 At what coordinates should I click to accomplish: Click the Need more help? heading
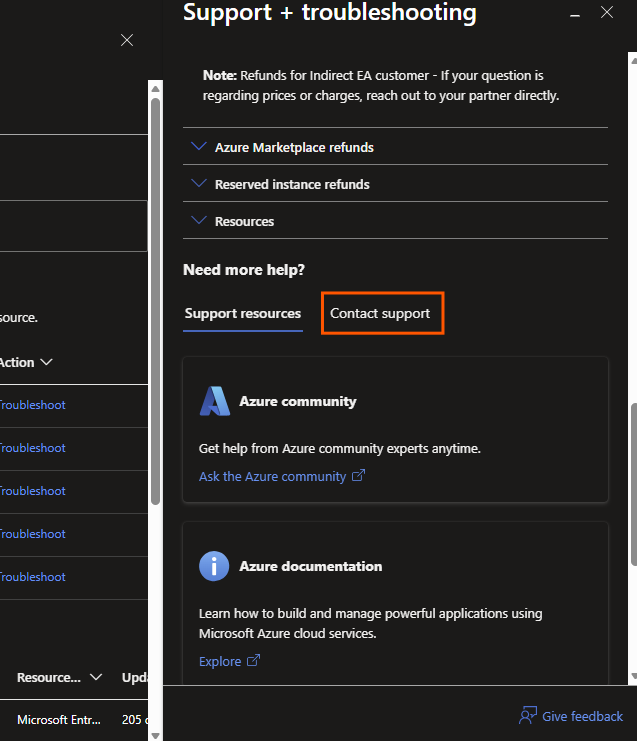click(x=244, y=270)
